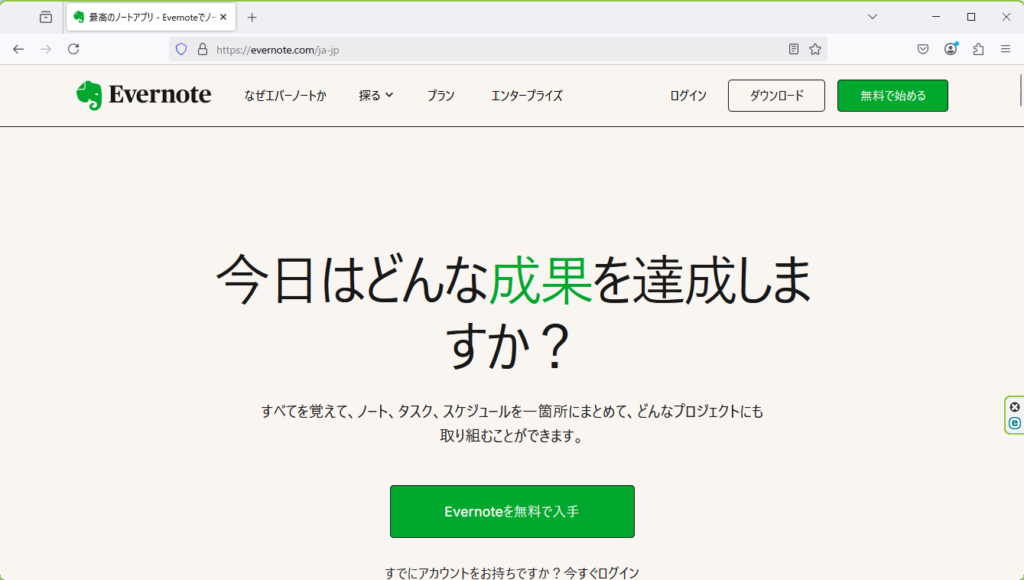Image resolution: width=1024 pixels, height=580 pixels.
Task: Toggle reader view in the address bar
Action: [x=794, y=49]
